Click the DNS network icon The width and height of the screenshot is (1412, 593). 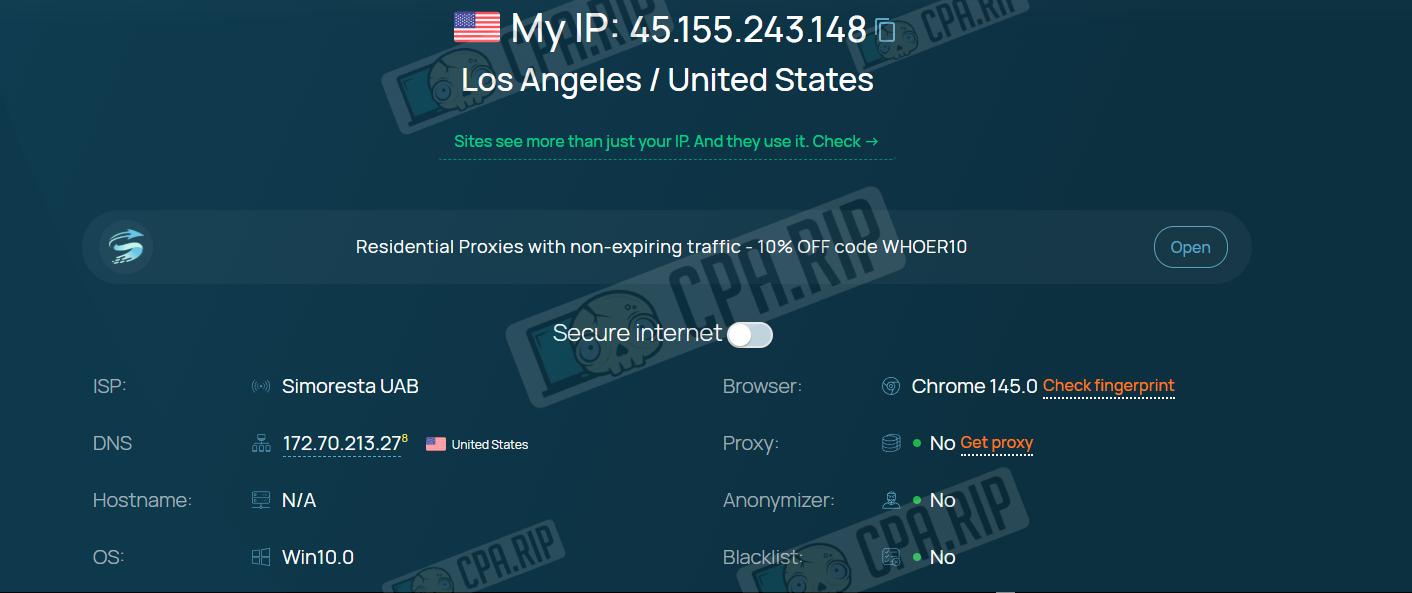[261, 444]
